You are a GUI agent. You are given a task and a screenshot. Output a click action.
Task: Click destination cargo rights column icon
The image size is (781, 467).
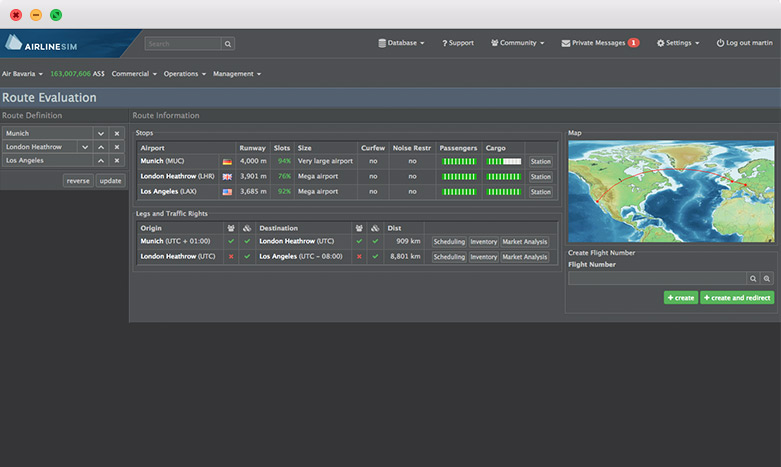[x=375, y=228]
